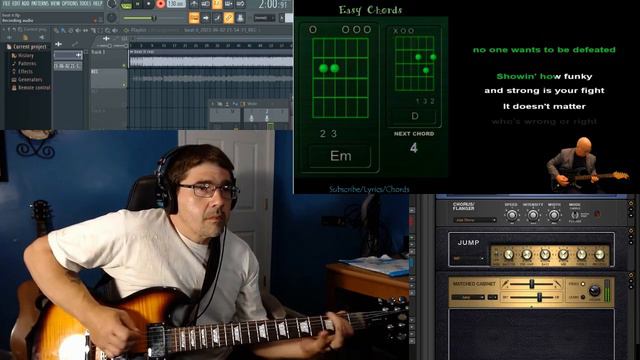
Task: Open the snap dropdown in the FL Studio toolbar
Action: click(x=264, y=18)
